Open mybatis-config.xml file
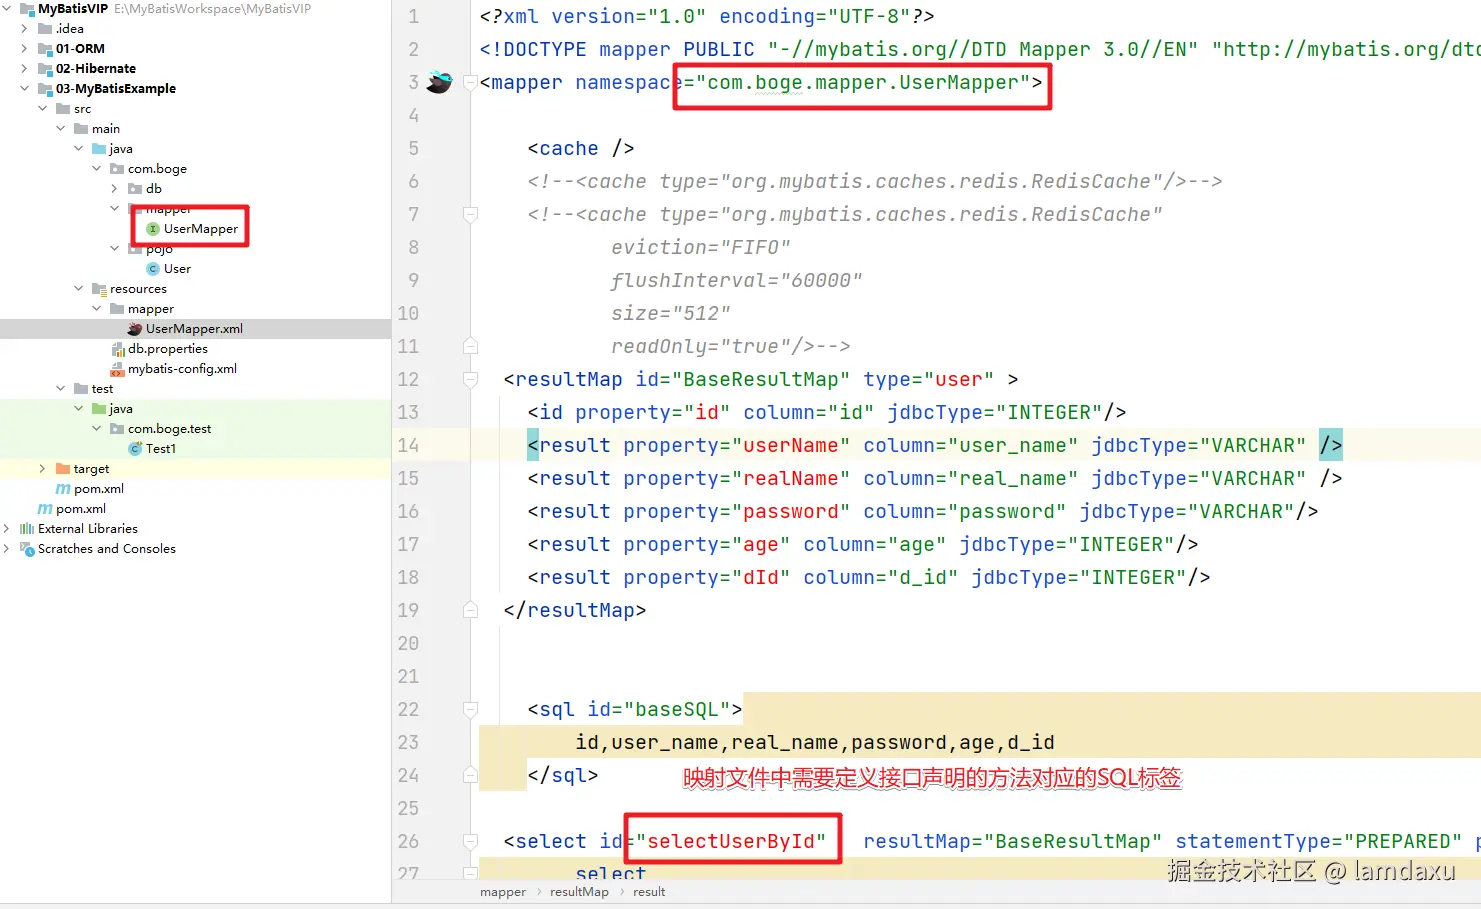 click(182, 369)
